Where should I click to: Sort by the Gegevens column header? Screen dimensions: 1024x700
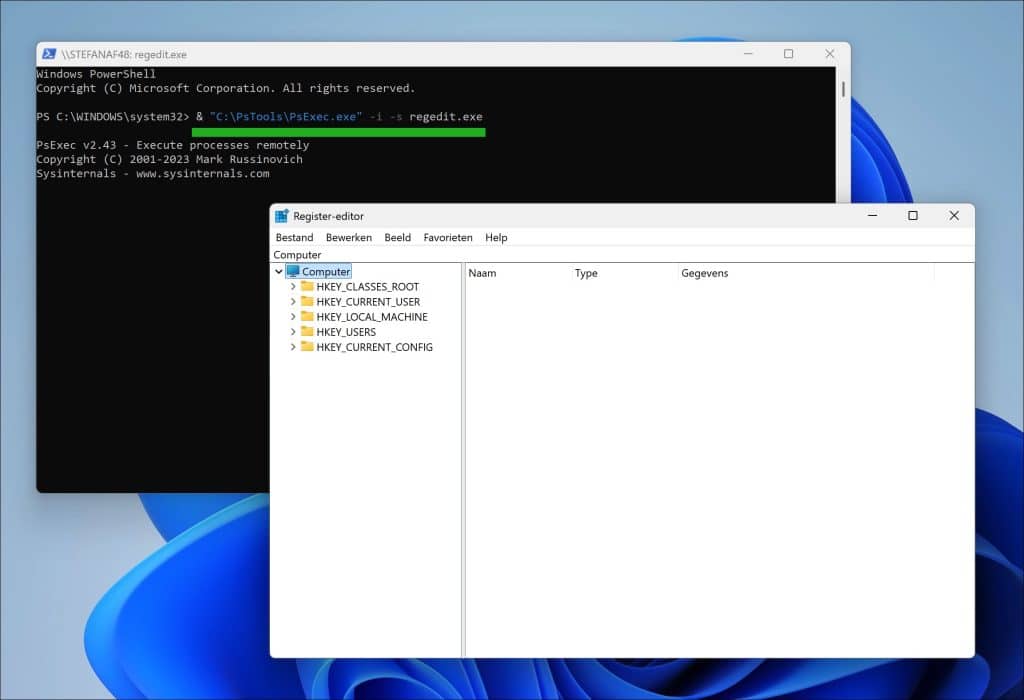pos(806,273)
